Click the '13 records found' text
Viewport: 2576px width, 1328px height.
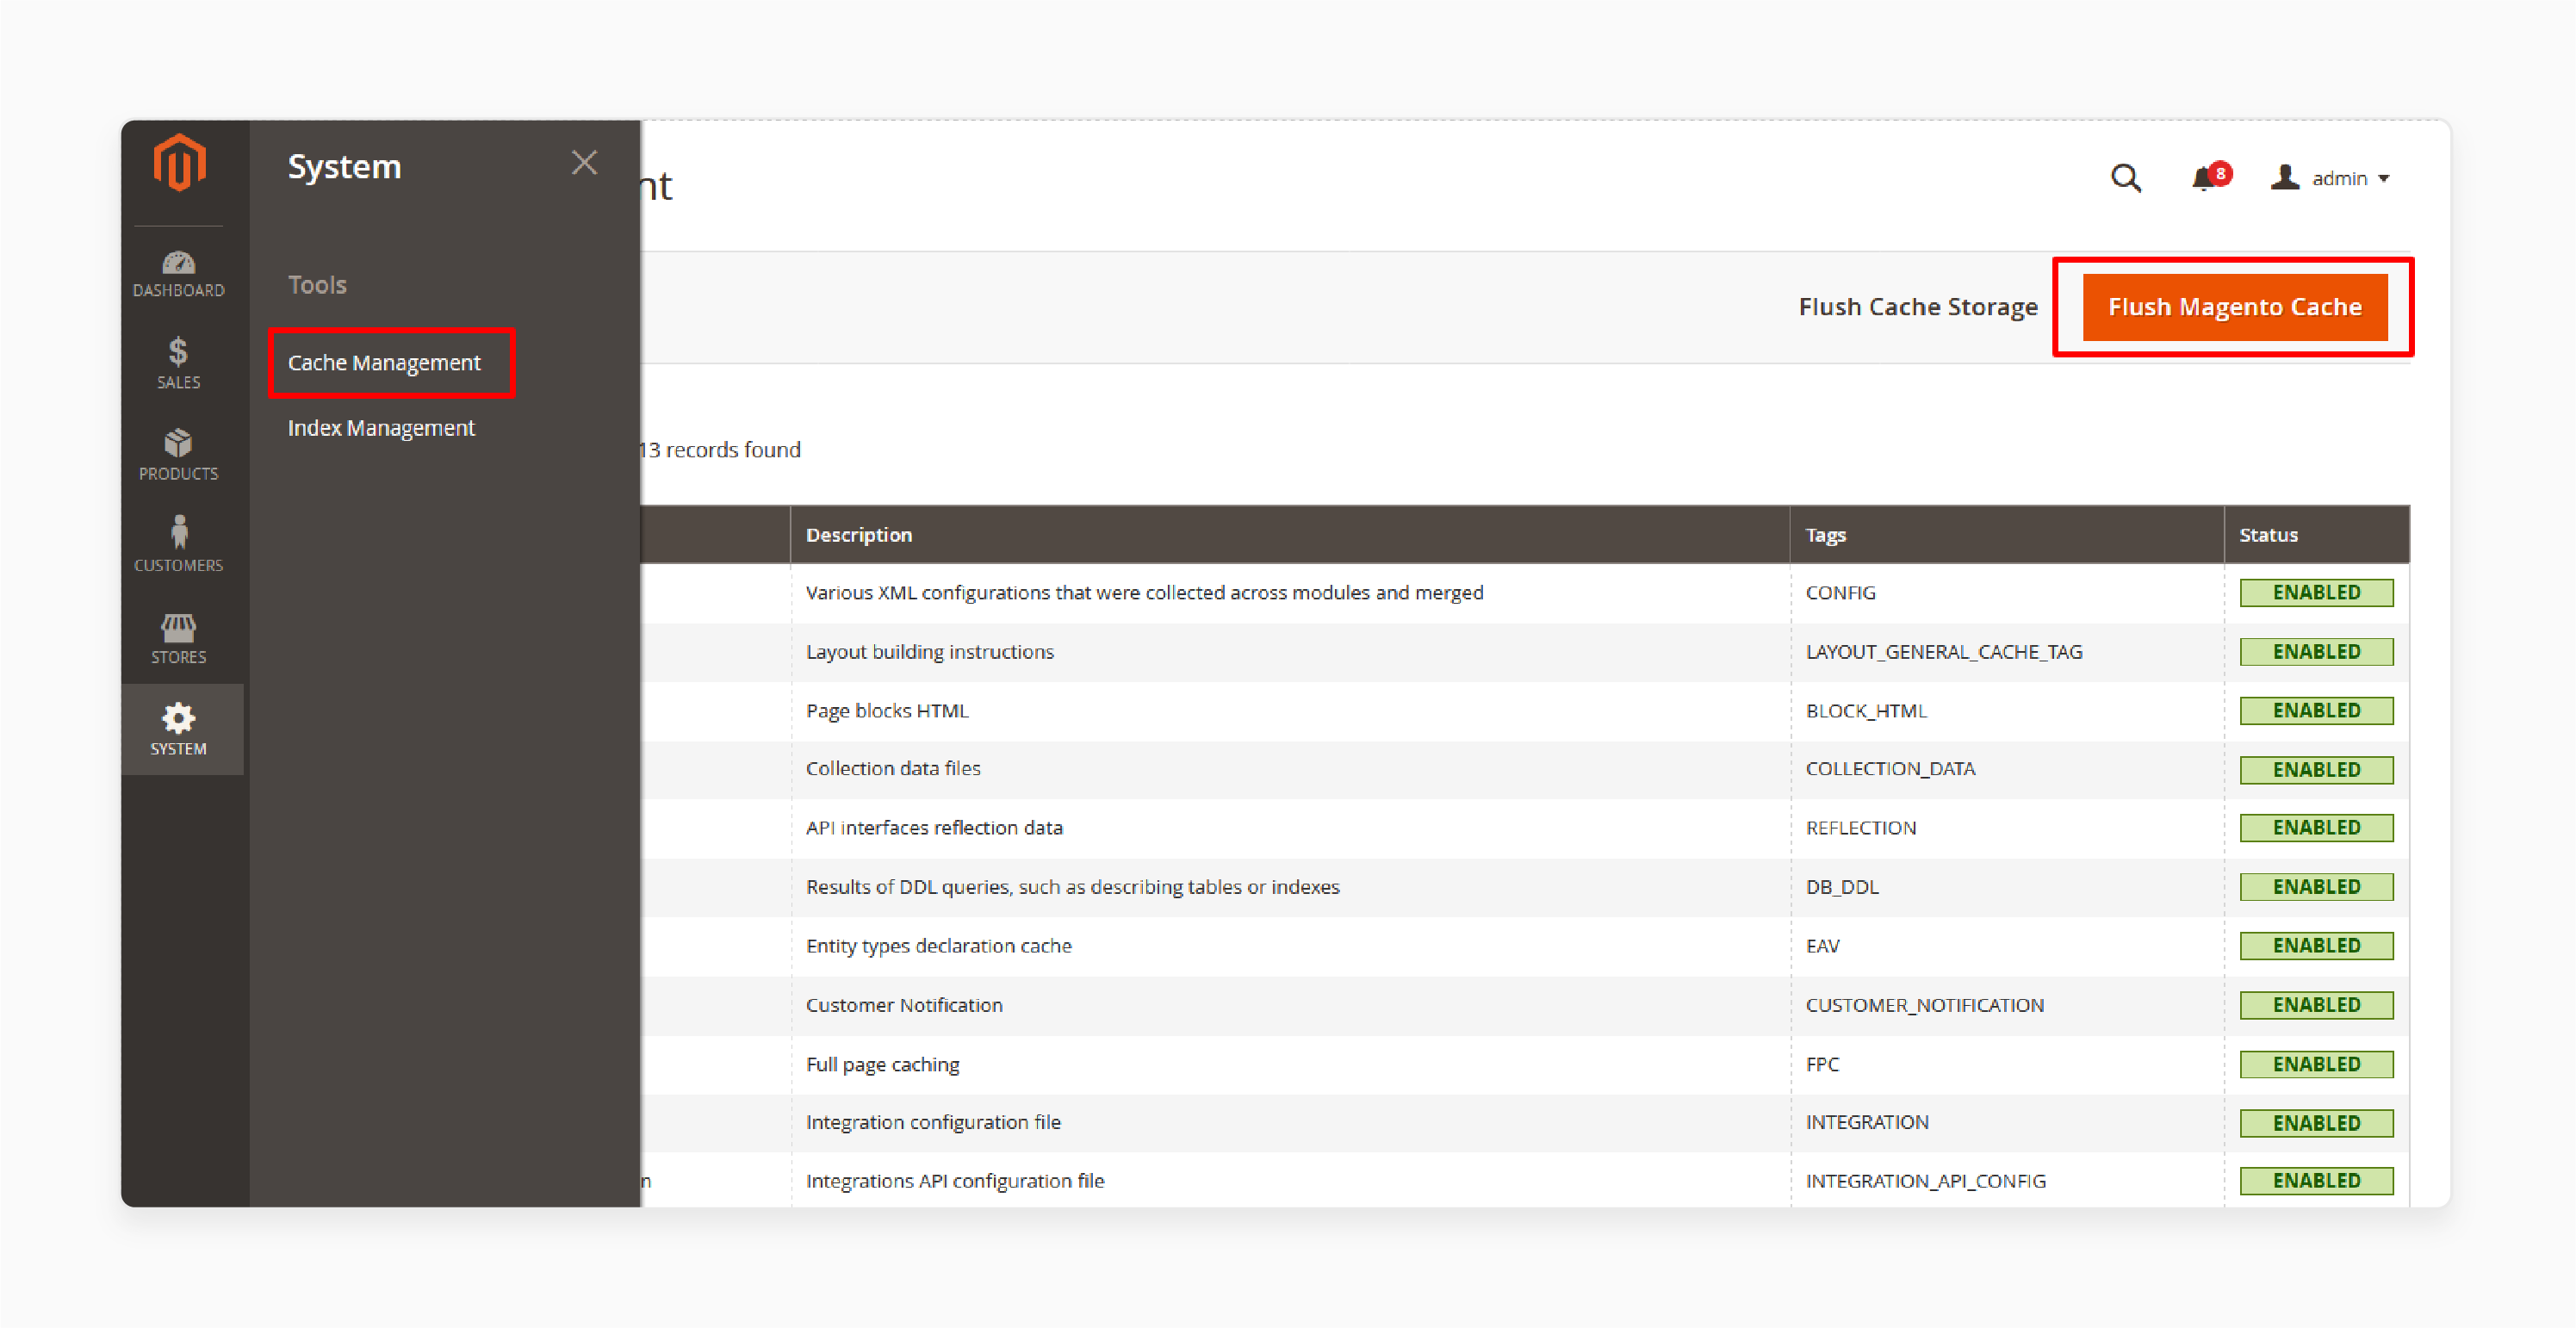(x=721, y=450)
